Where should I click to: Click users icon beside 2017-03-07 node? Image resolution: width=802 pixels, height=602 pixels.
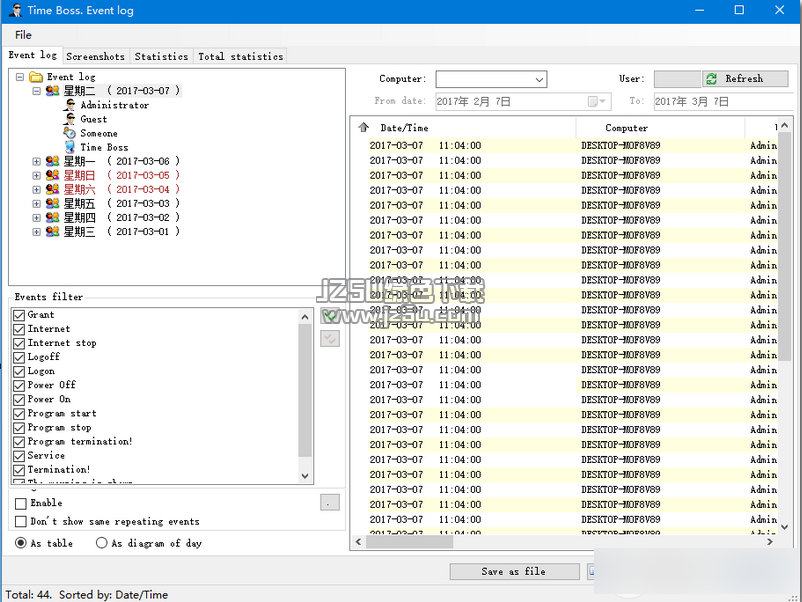[x=52, y=91]
